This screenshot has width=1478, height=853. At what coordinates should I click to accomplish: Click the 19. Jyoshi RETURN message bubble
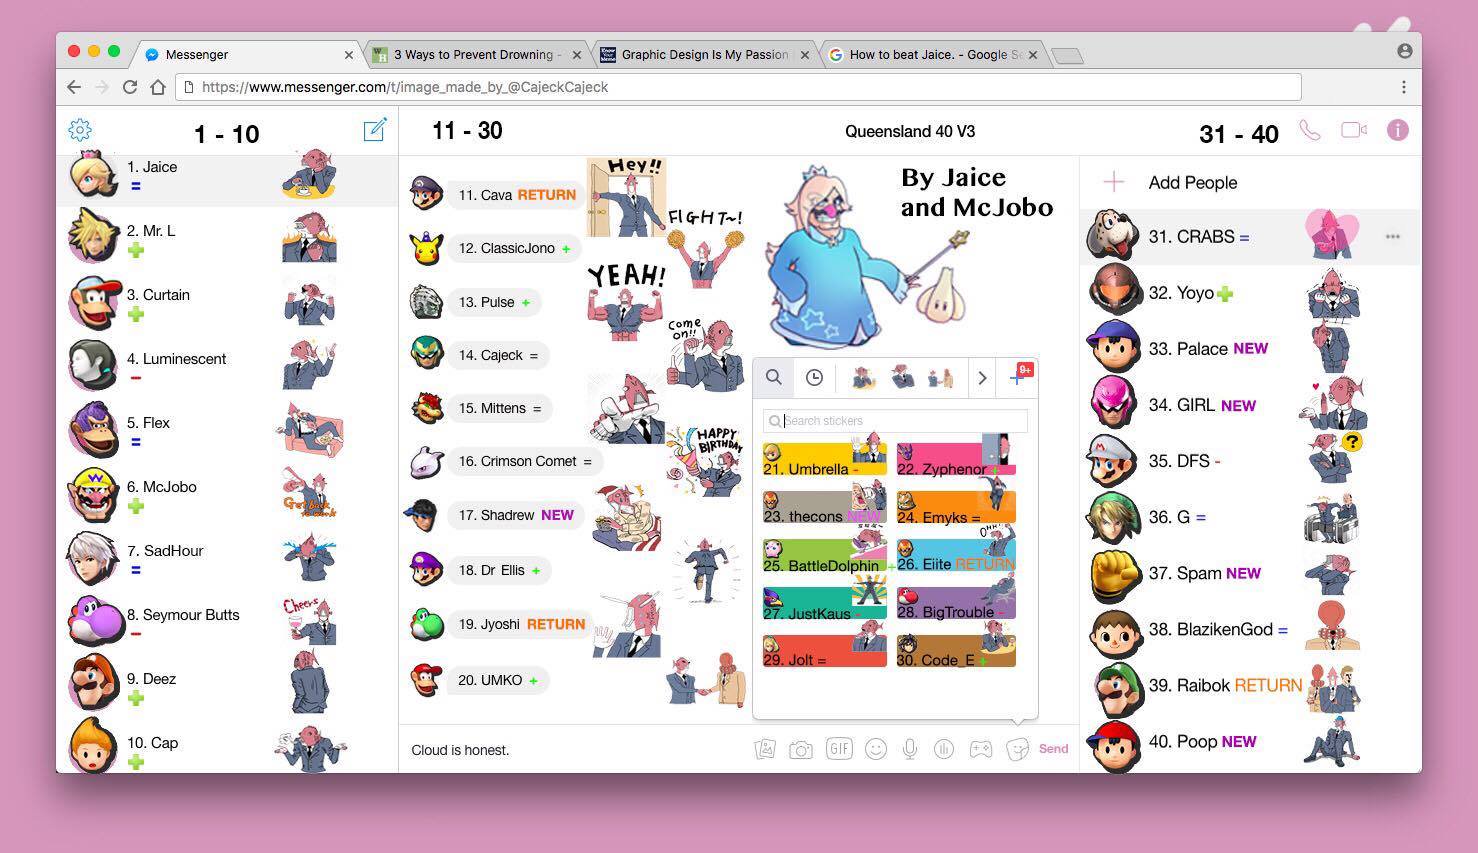[521, 624]
